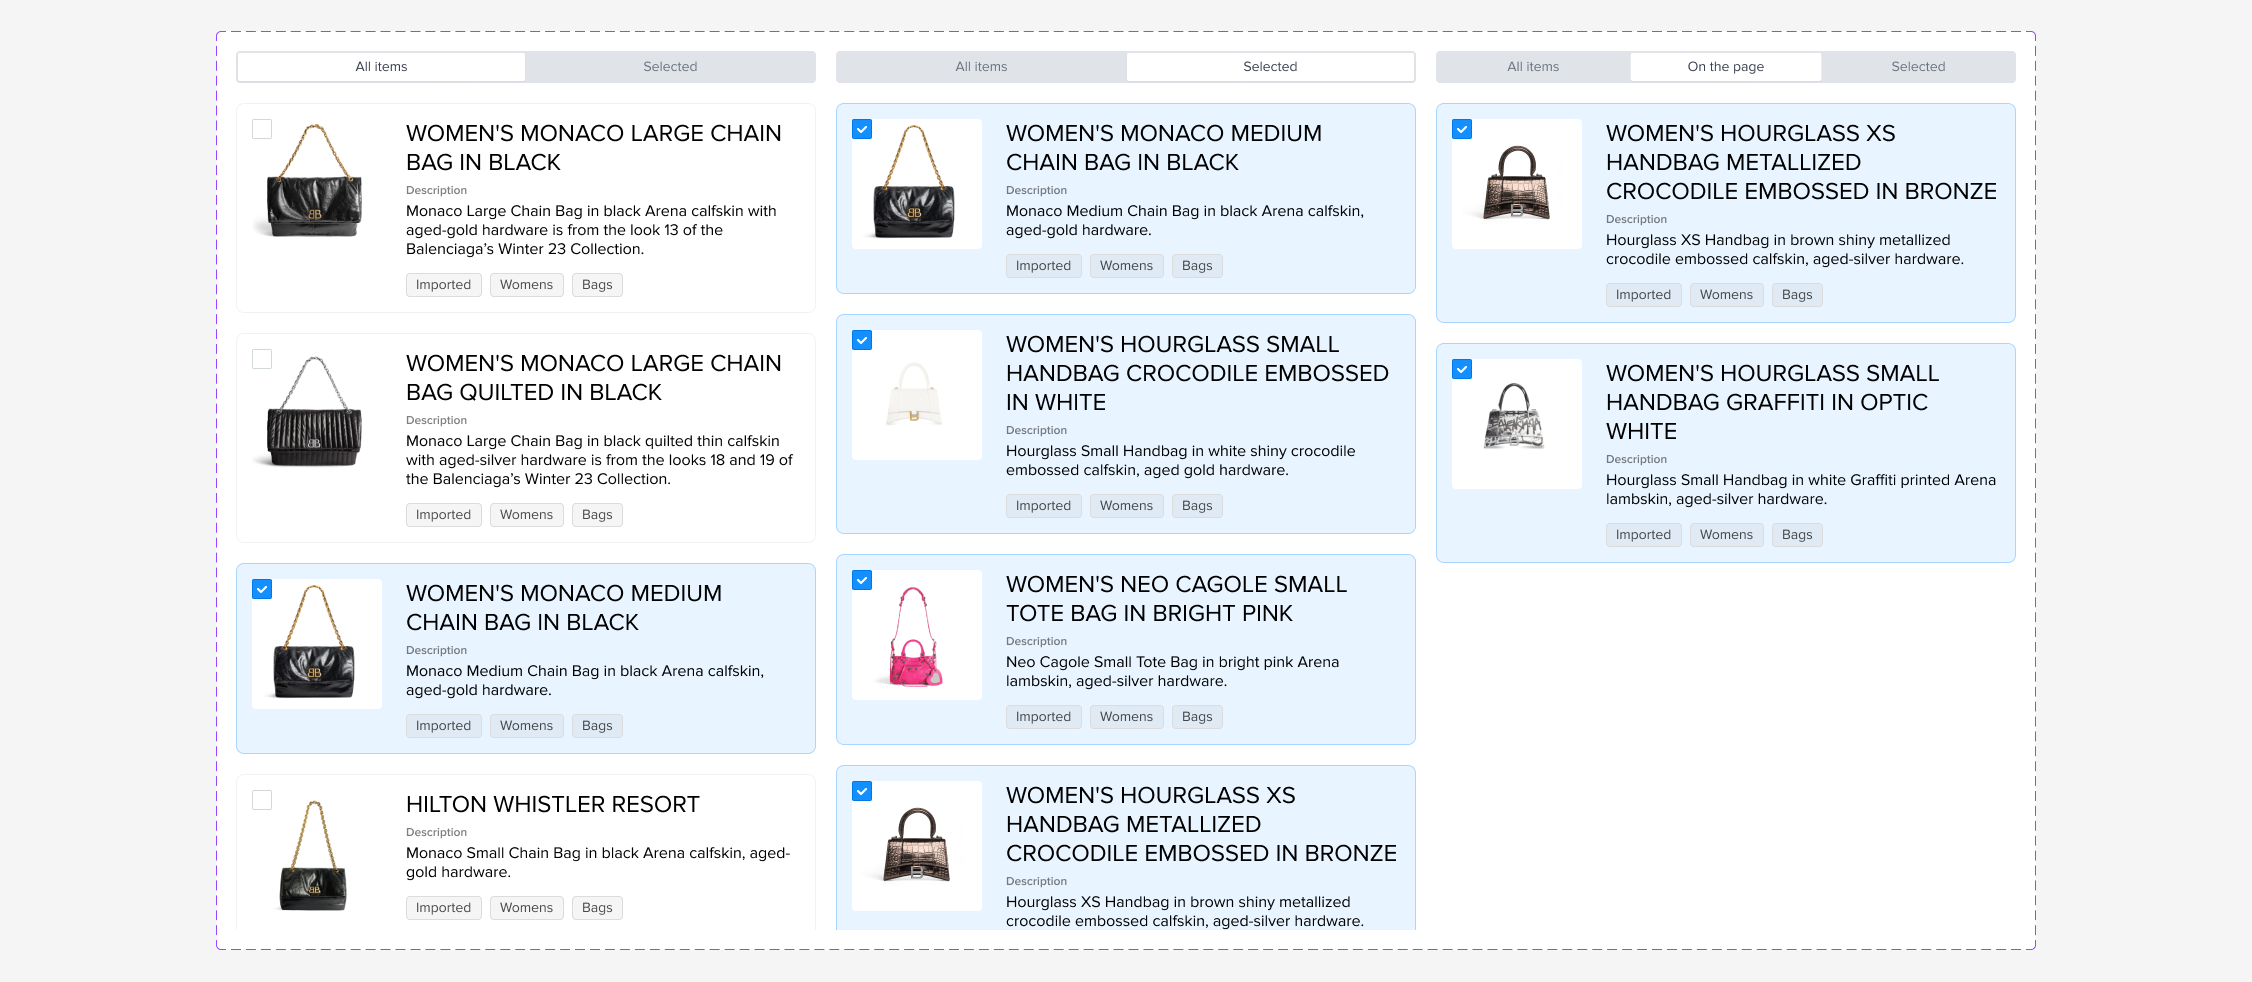This screenshot has height=982, width=2252.
Task: Click Bags tag on Monaco Large Chain Bag in Black
Action: 597,285
